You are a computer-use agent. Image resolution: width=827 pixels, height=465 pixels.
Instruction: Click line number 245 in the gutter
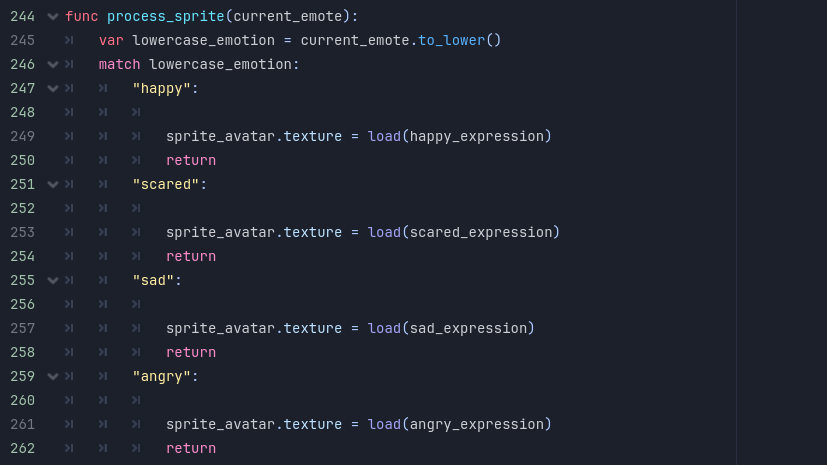pos(23,40)
